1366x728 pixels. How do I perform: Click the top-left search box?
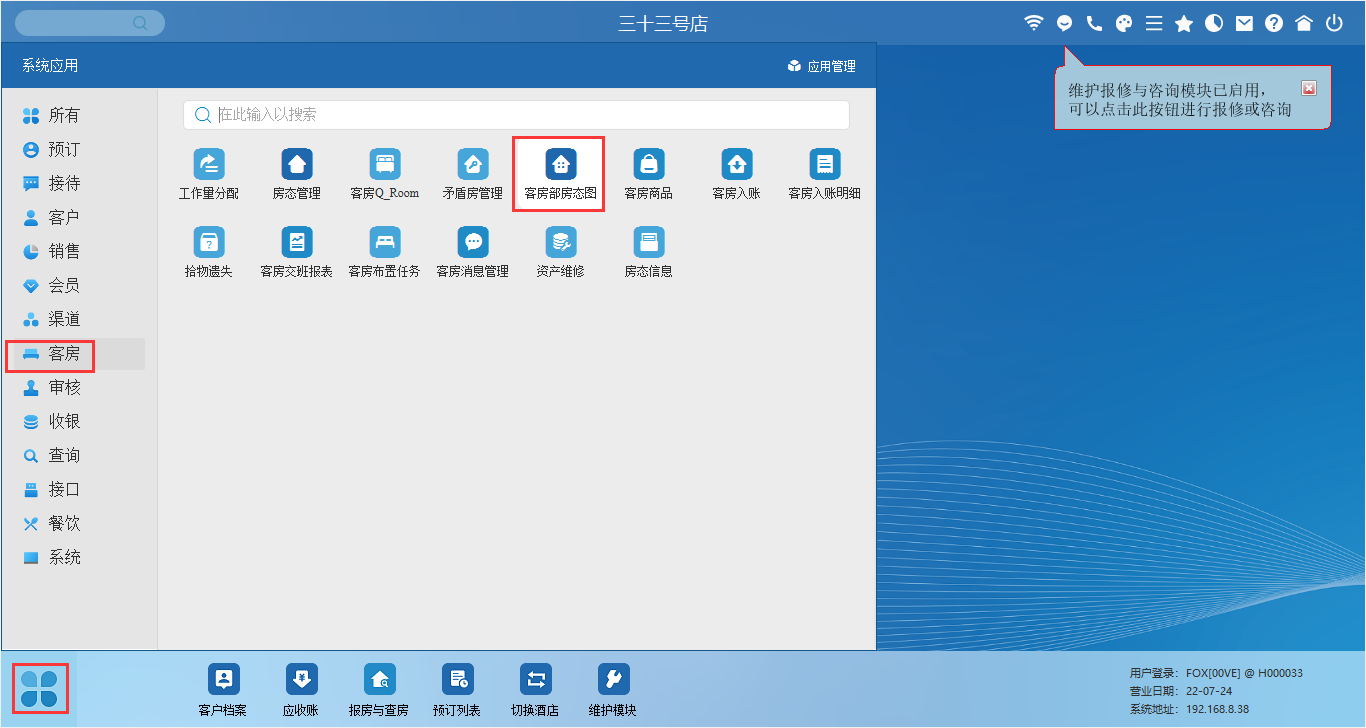(90, 23)
